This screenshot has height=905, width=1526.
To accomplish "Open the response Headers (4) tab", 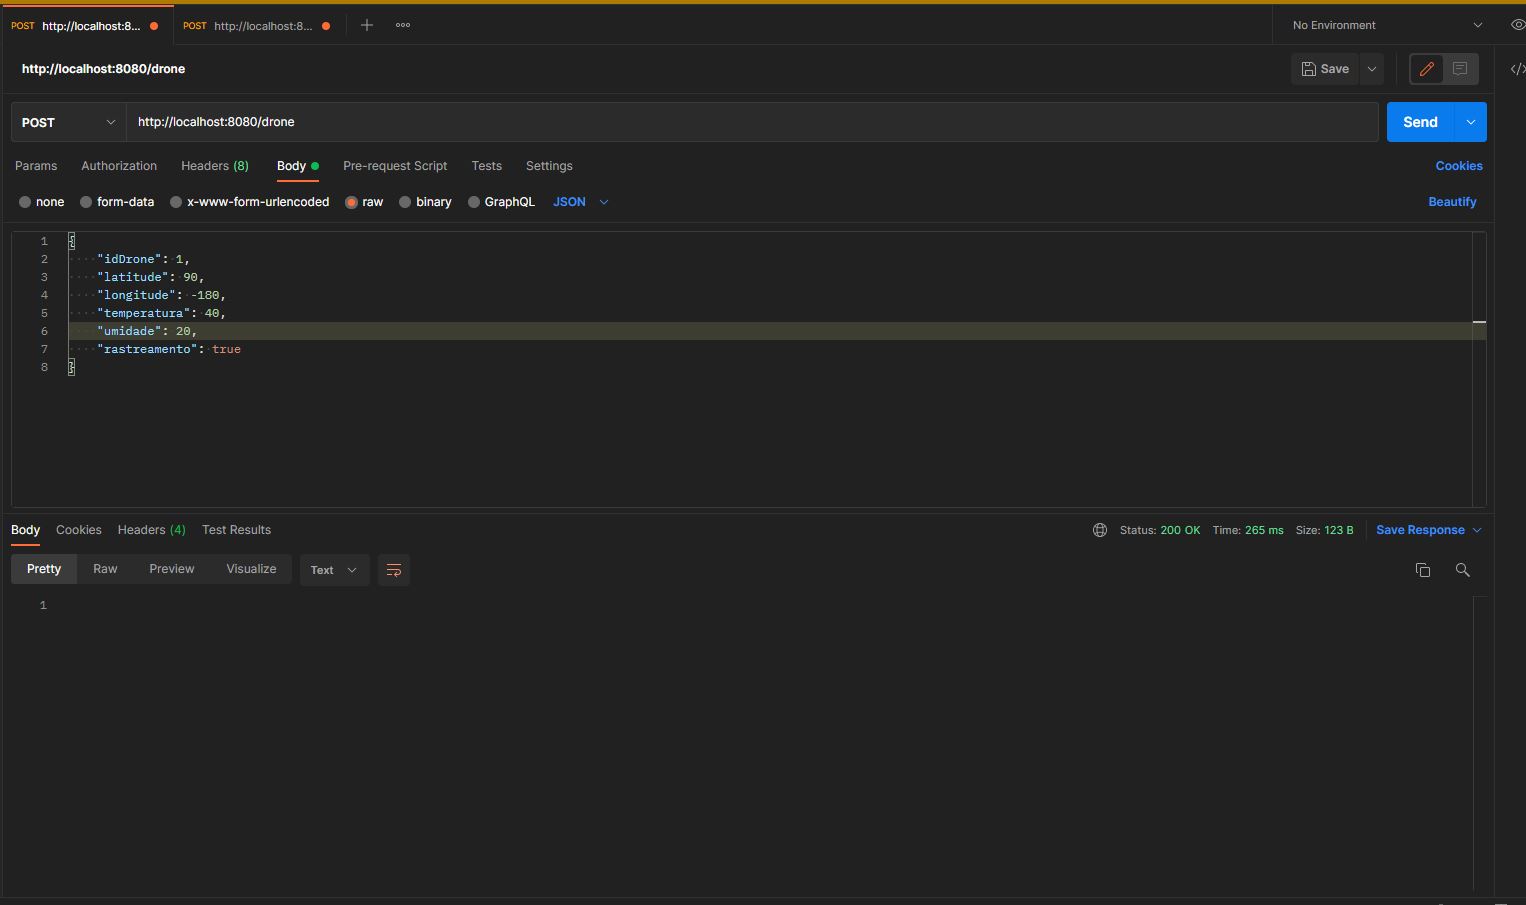I will coord(152,530).
